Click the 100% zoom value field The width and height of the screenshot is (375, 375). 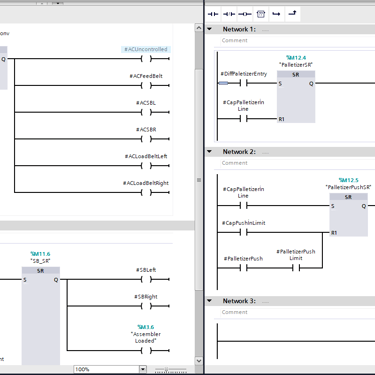point(106,369)
